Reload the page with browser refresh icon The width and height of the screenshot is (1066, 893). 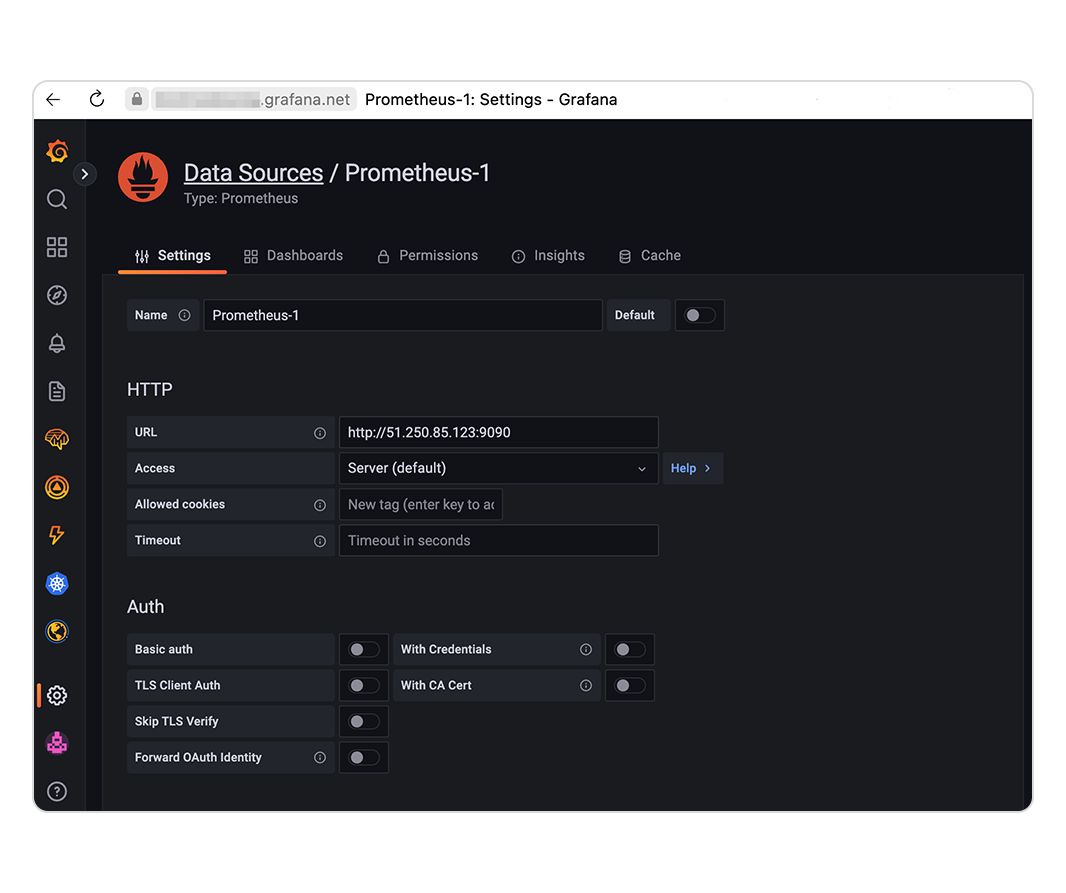click(97, 99)
